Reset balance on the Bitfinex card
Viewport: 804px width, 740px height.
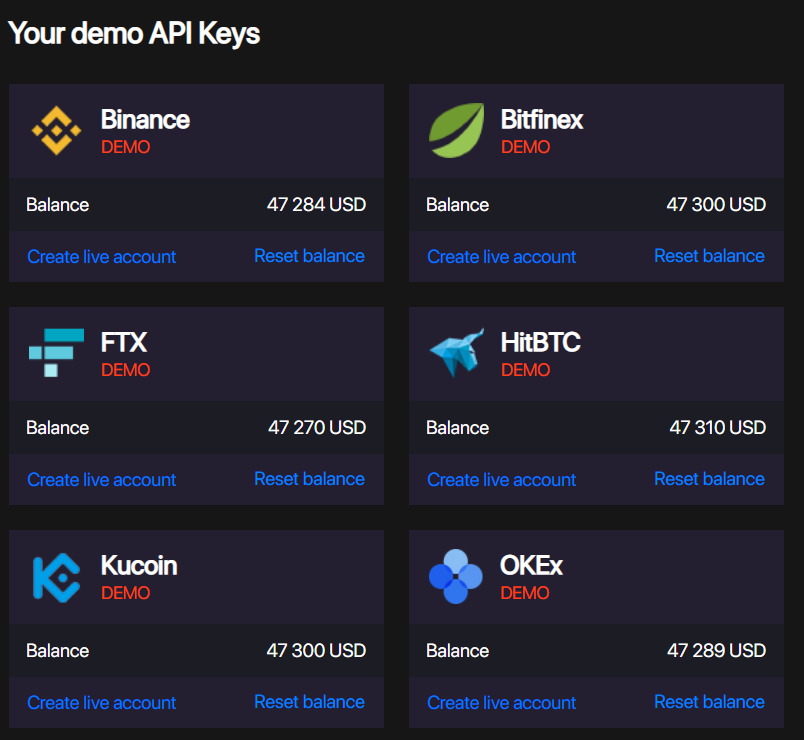pos(709,255)
